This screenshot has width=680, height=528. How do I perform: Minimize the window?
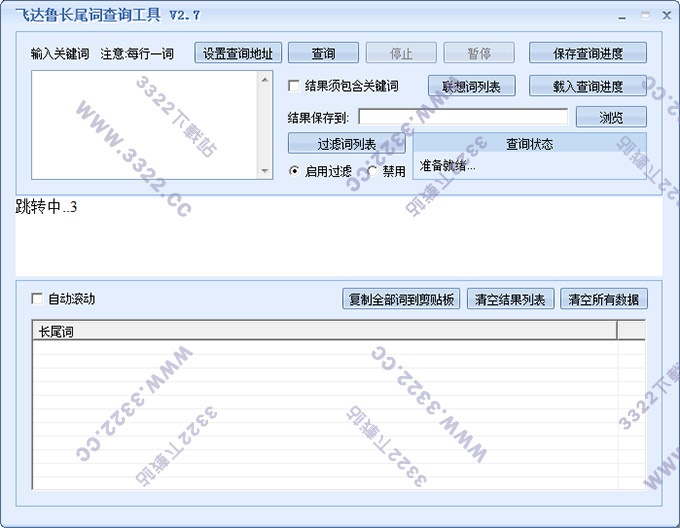[x=622, y=16]
